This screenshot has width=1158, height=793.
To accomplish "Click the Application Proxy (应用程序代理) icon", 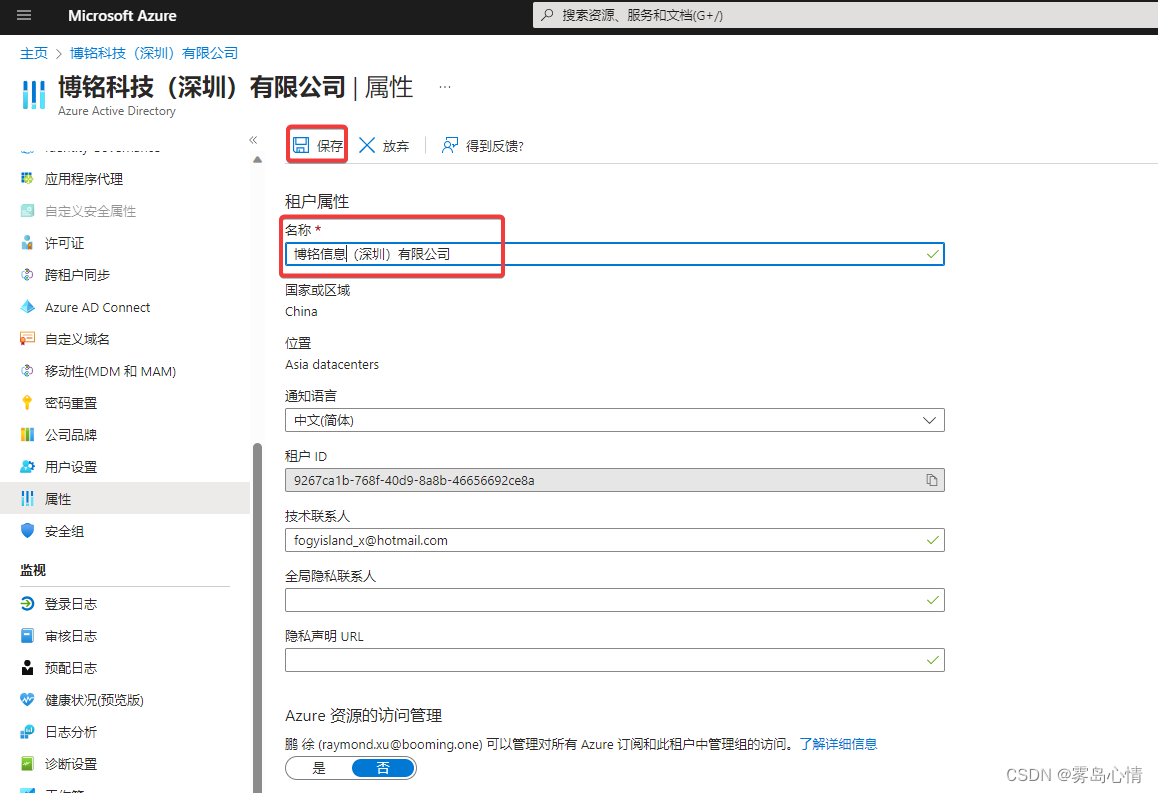I will [27, 179].
